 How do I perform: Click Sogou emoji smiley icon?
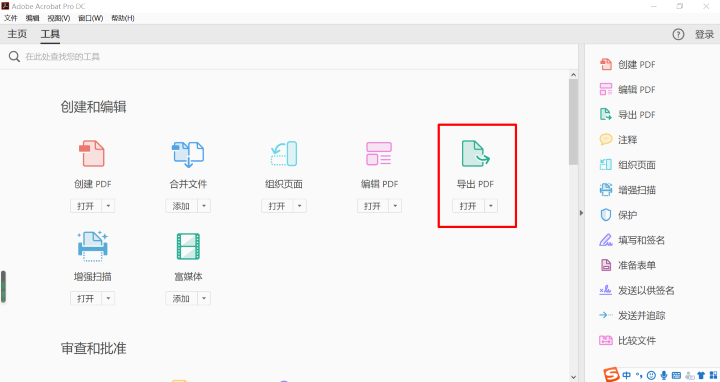pos(651,375)
